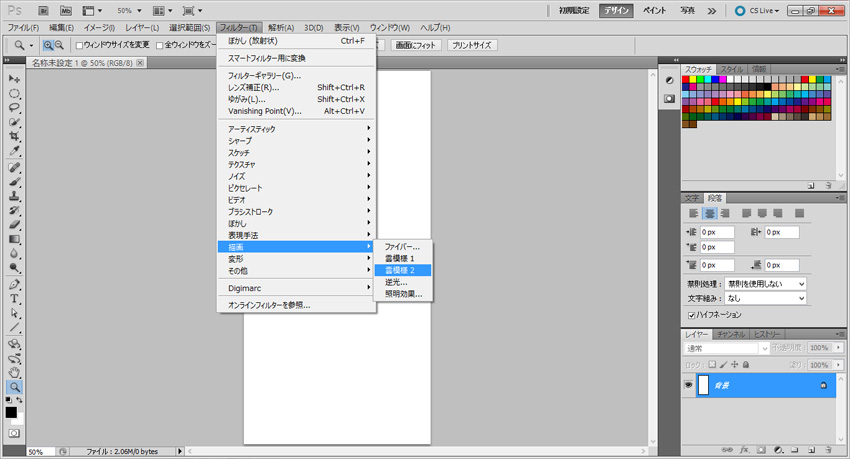Click the left indent input field

click(717, 232)
